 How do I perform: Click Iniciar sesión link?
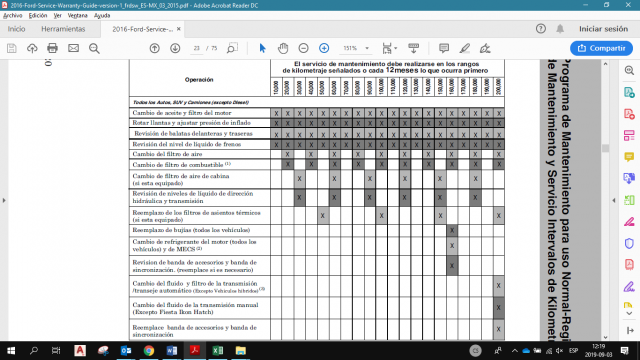pos(603,29)
